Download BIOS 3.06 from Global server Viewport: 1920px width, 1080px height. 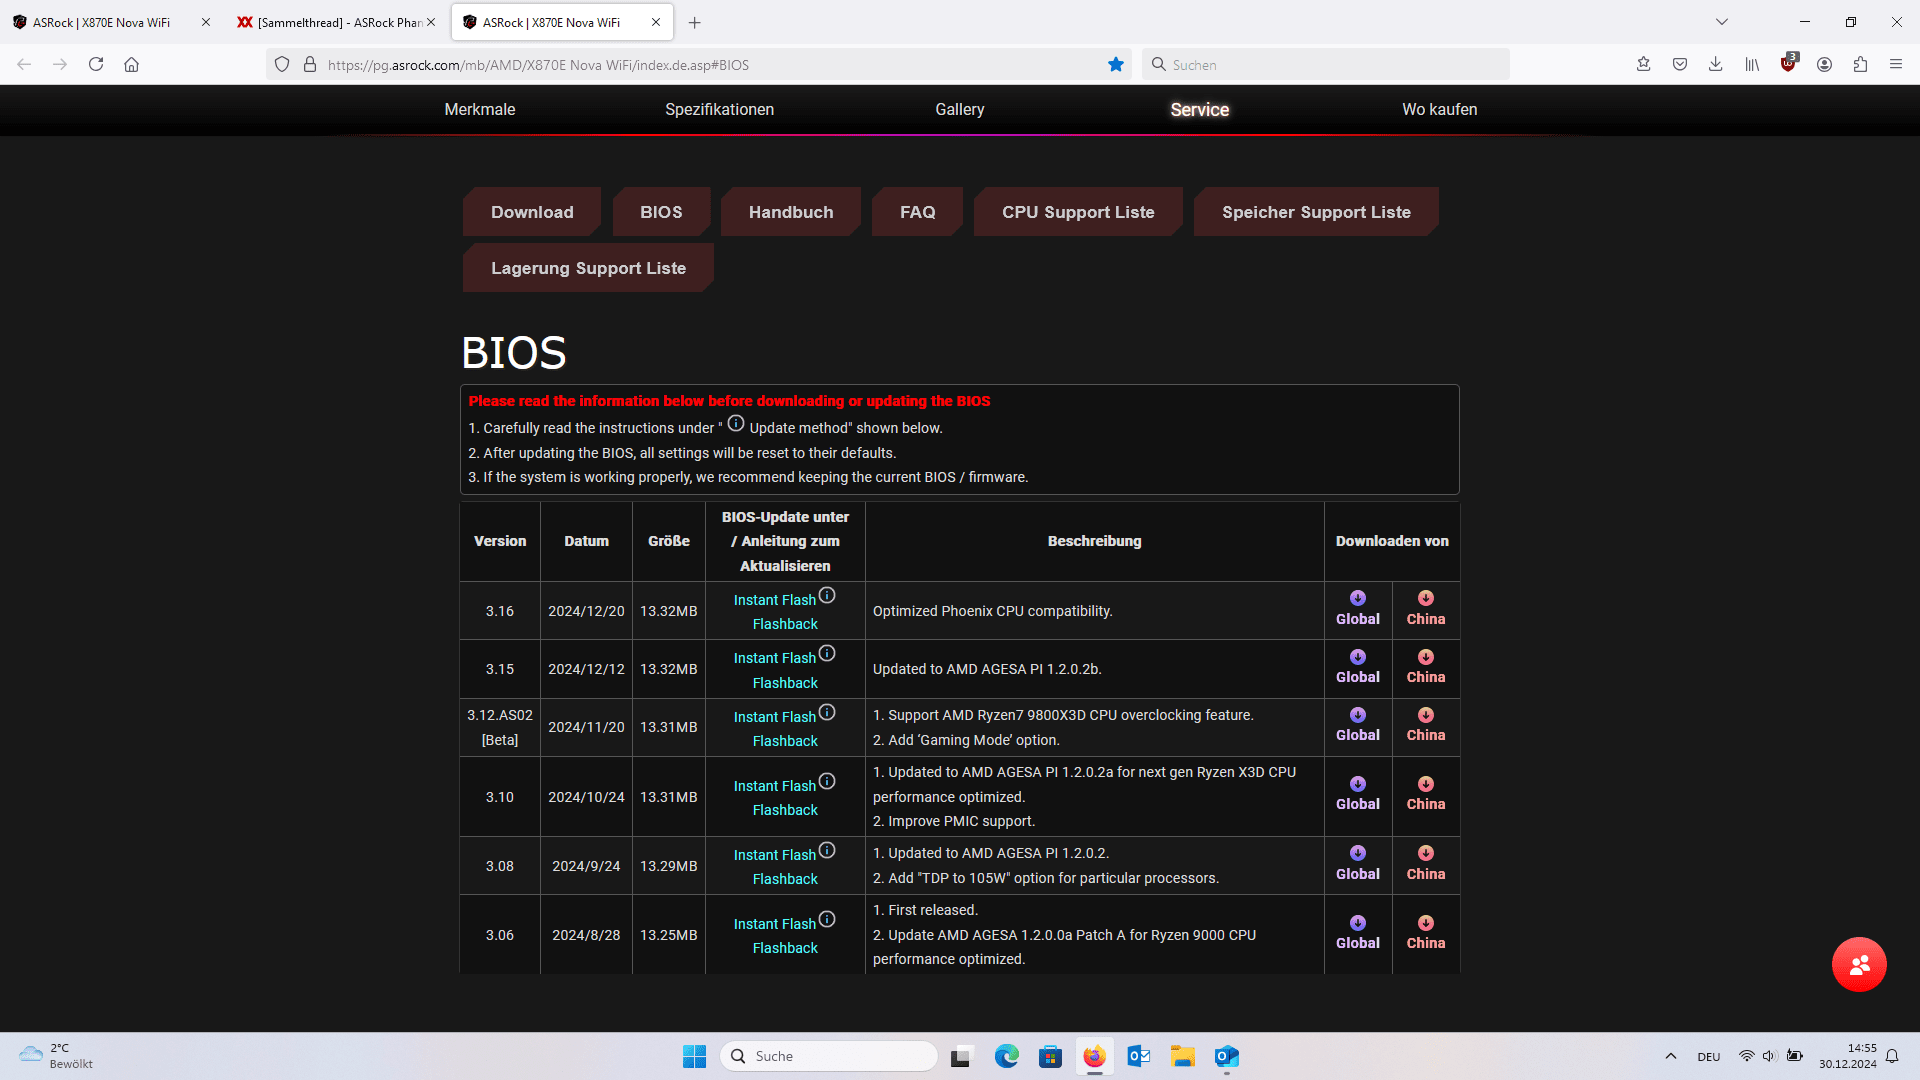point(1357,933)
